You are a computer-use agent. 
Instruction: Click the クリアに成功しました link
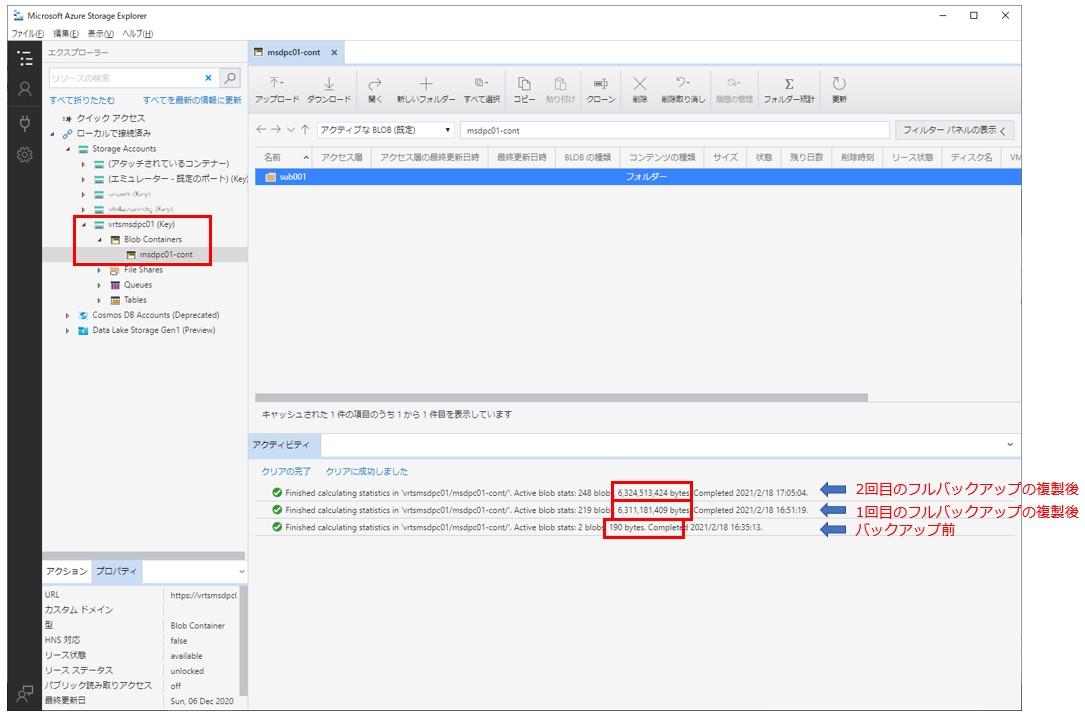(367, 471)
